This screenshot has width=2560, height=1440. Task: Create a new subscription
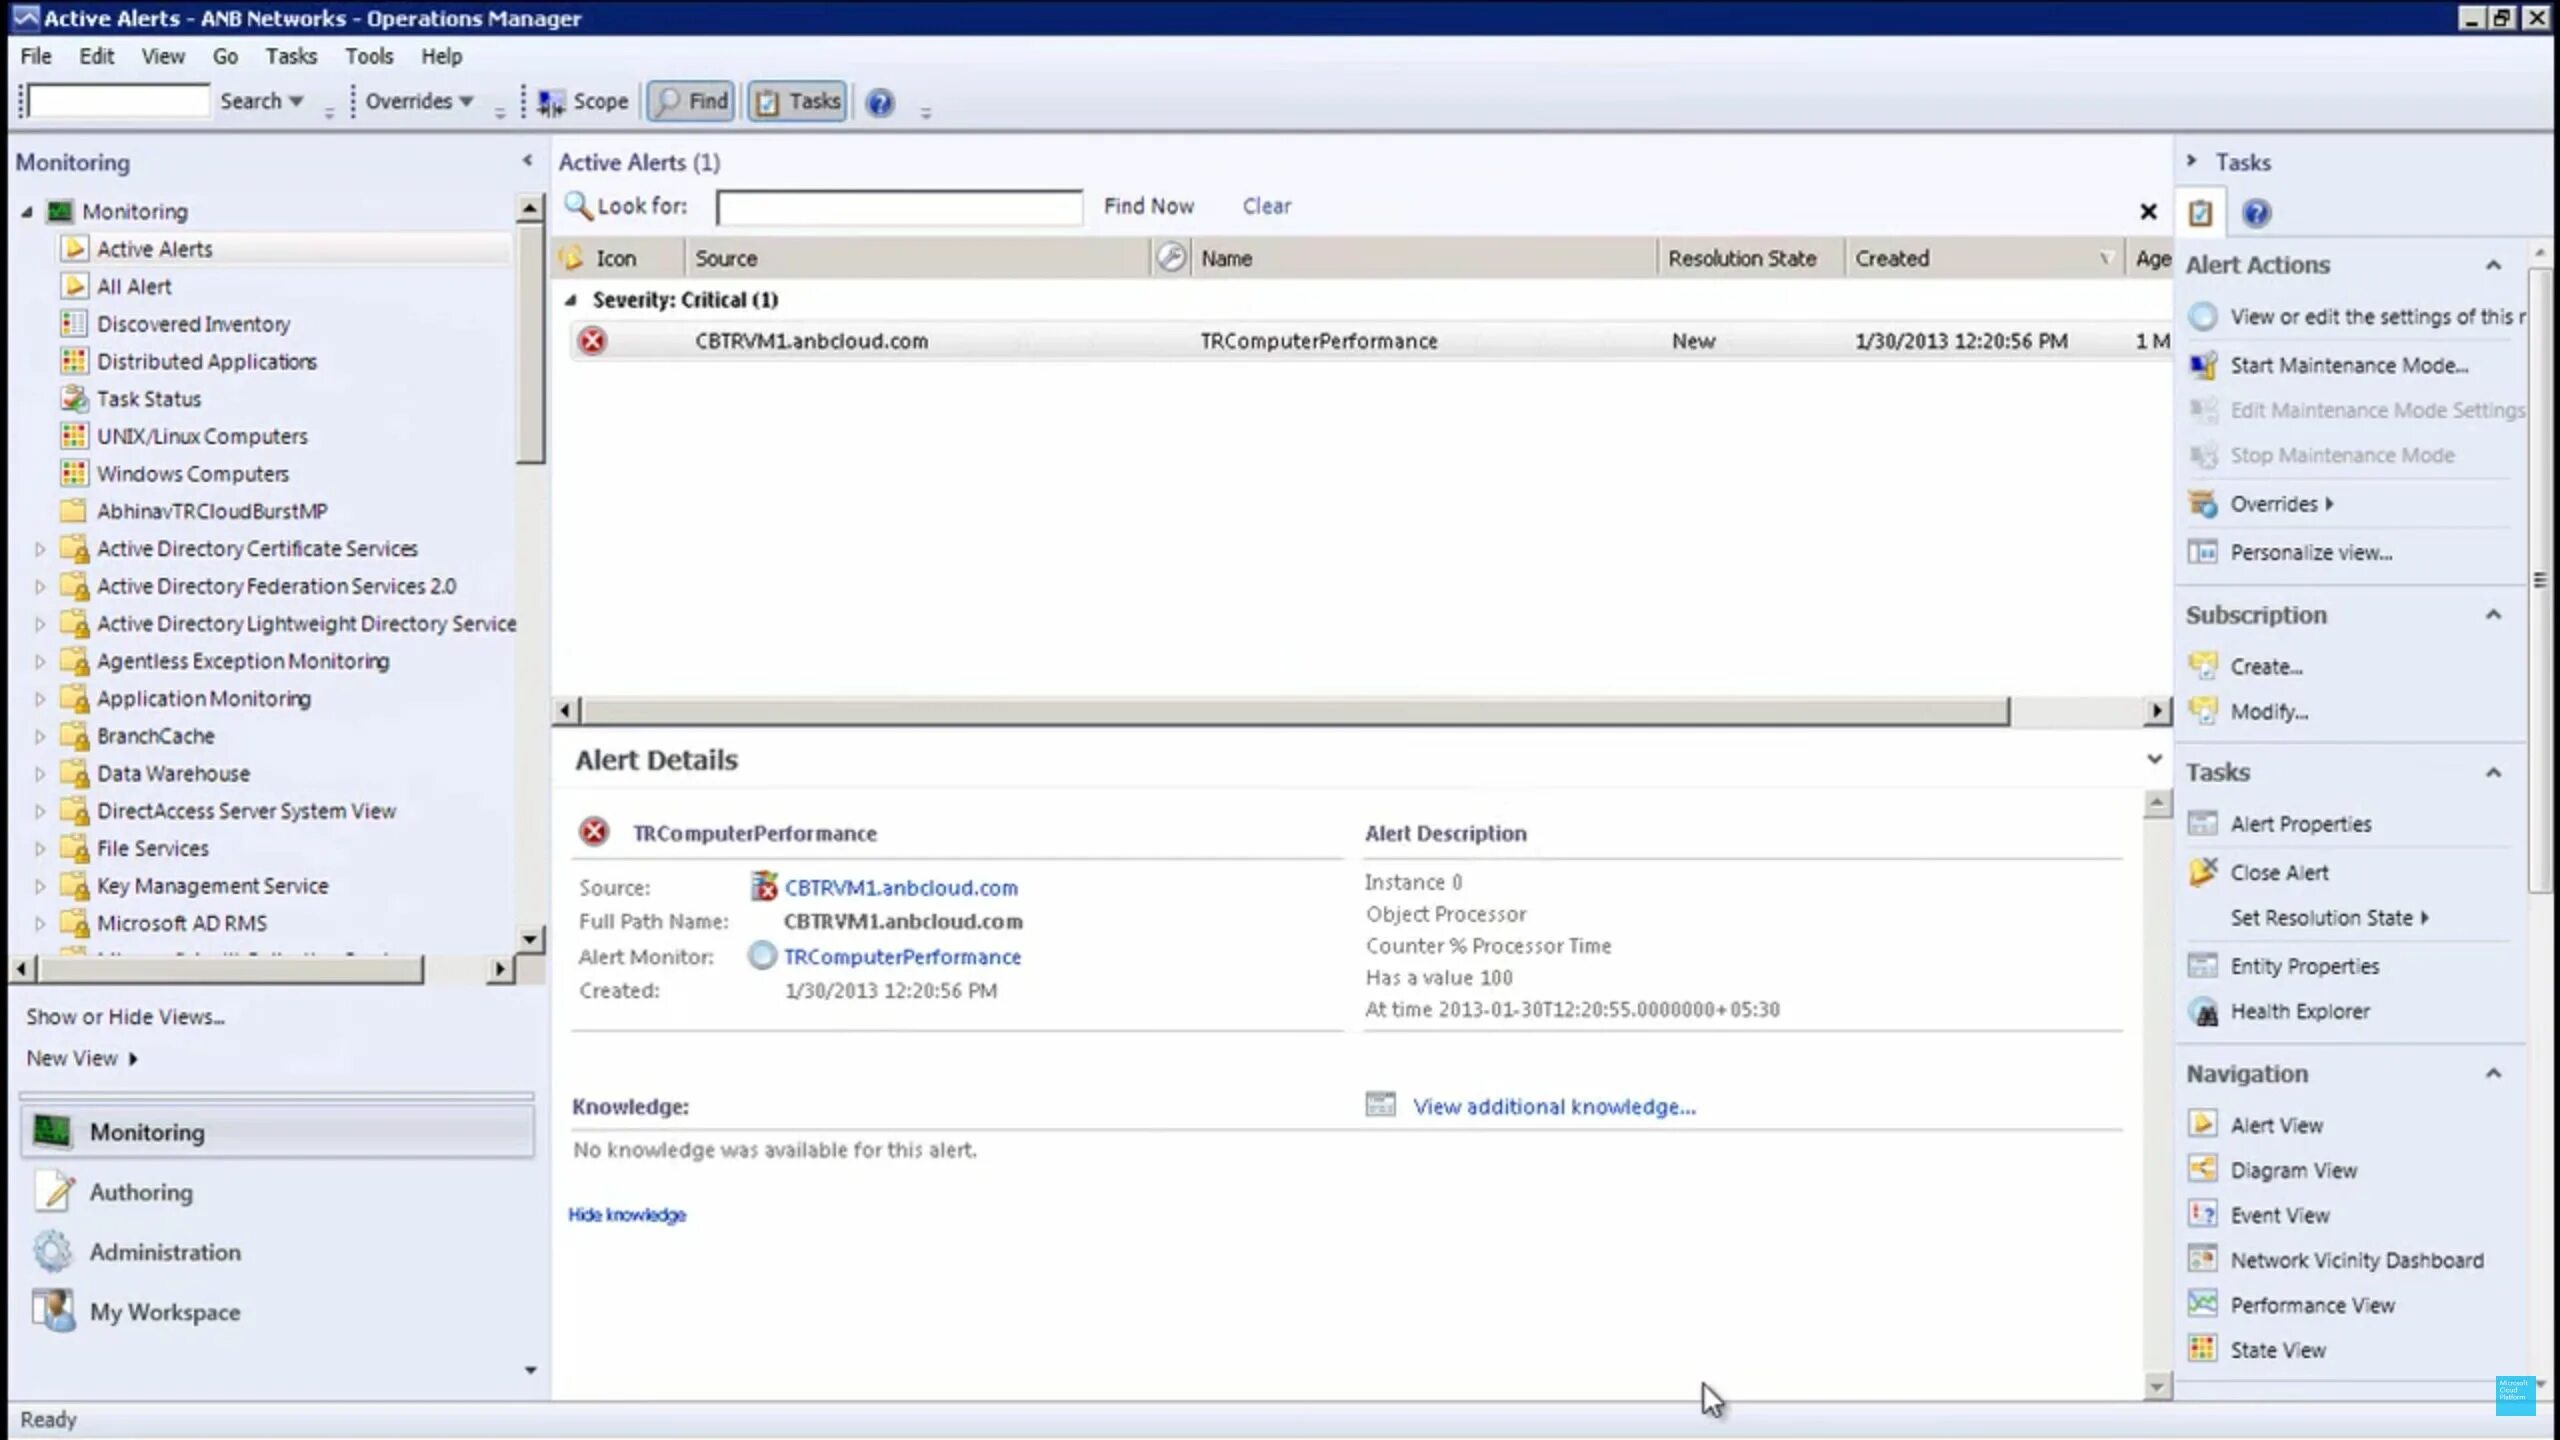coord(2266,666)
